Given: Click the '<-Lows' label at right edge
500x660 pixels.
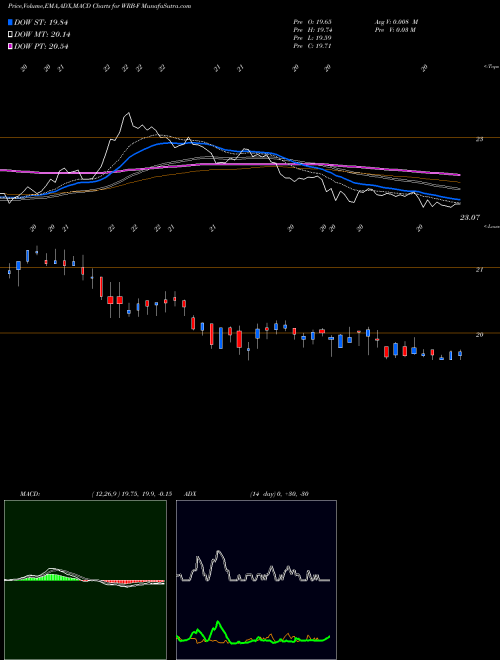Looking at the screenshot, I should [x=491, y=226].
